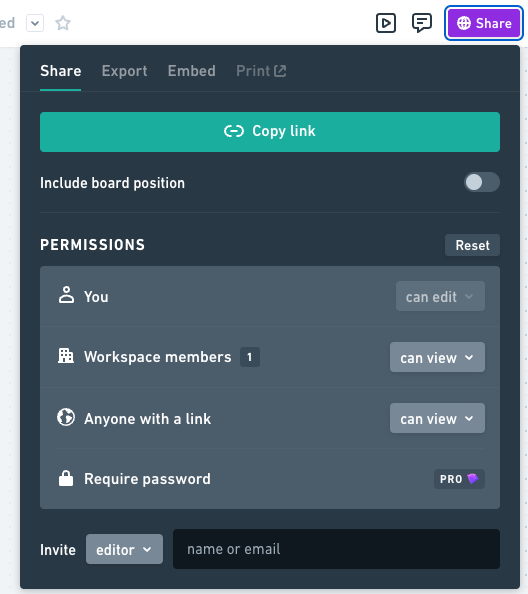This screenshot has height=594, width=528.
Task: Click the purple Share button
Action: (x=484, y=23)
